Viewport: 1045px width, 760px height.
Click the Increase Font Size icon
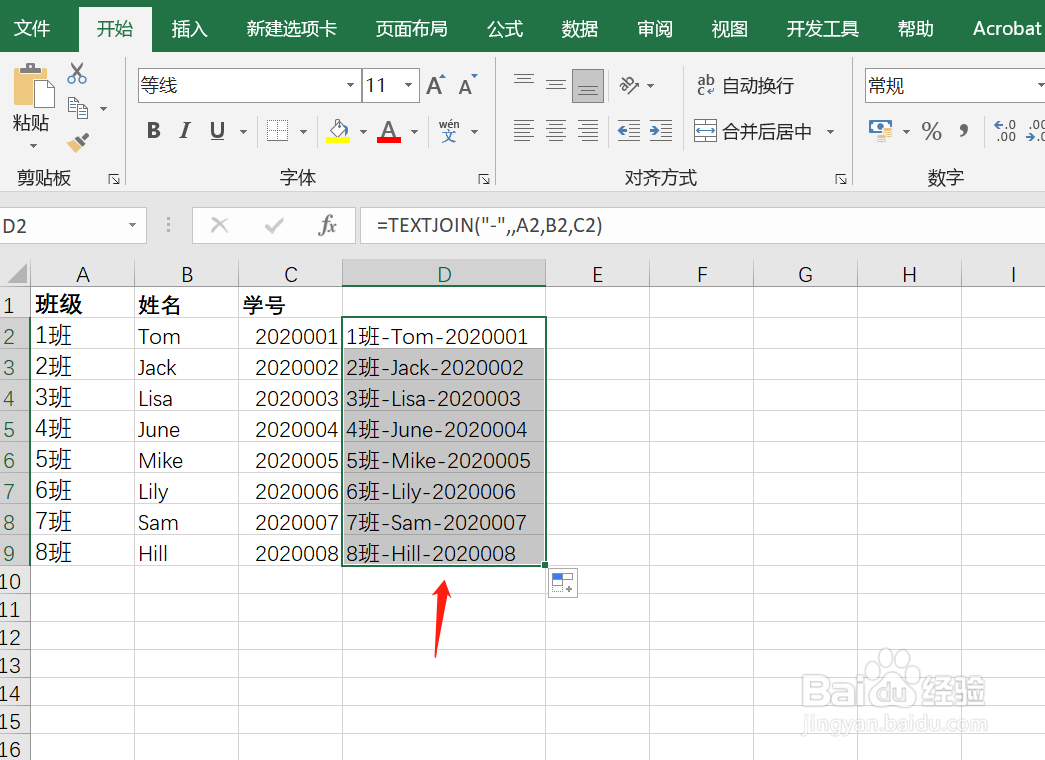[x=433, y=85]
